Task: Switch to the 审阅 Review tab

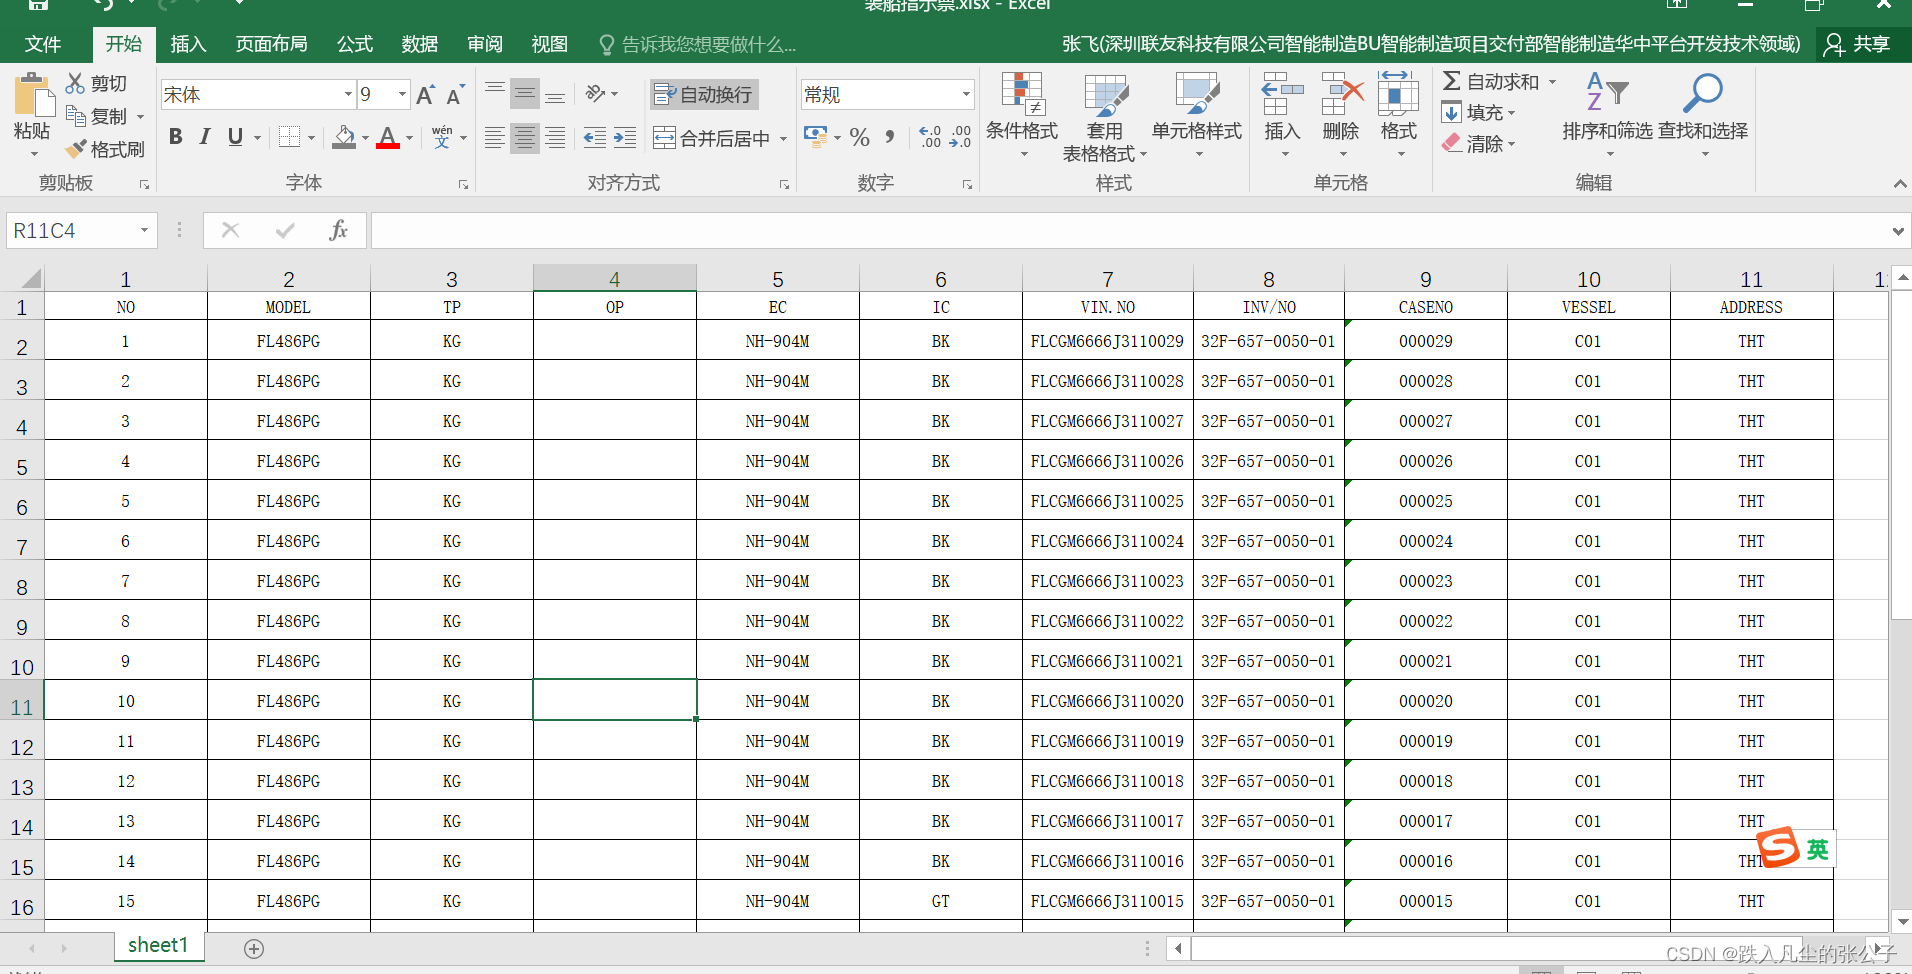Action: pos(484,44)
